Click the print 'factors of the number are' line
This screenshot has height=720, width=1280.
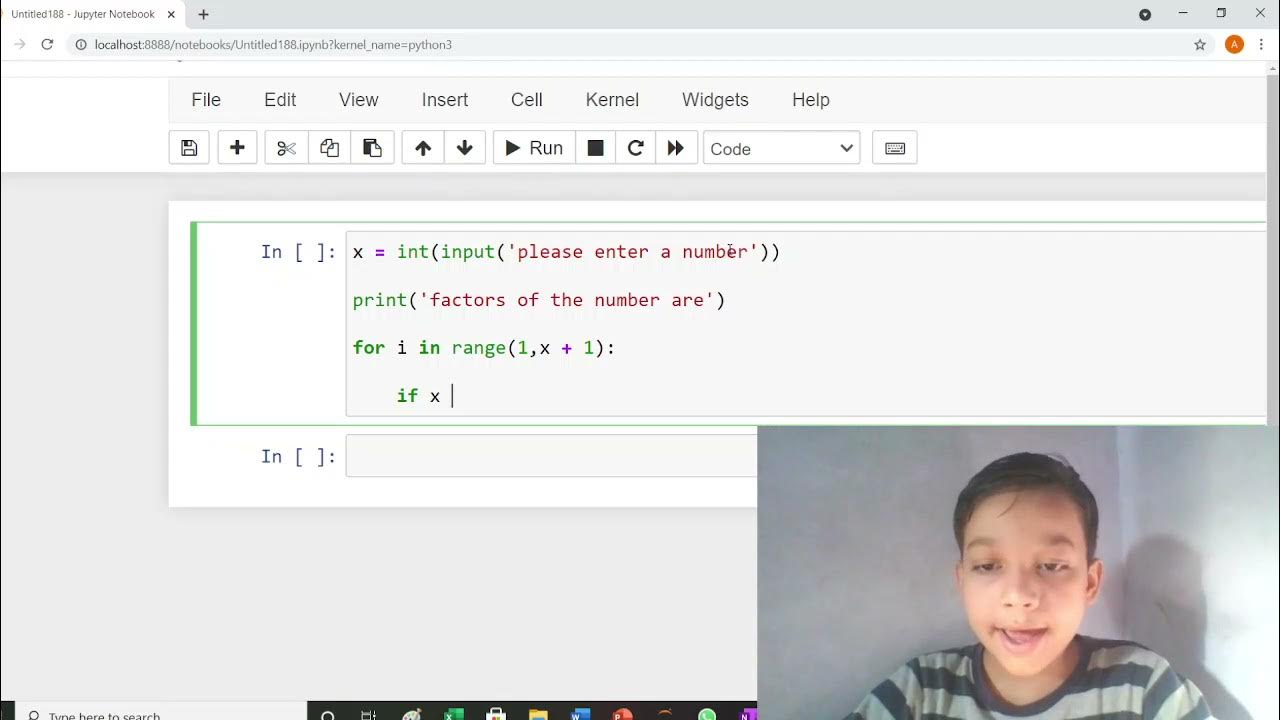tap(539, 300)
